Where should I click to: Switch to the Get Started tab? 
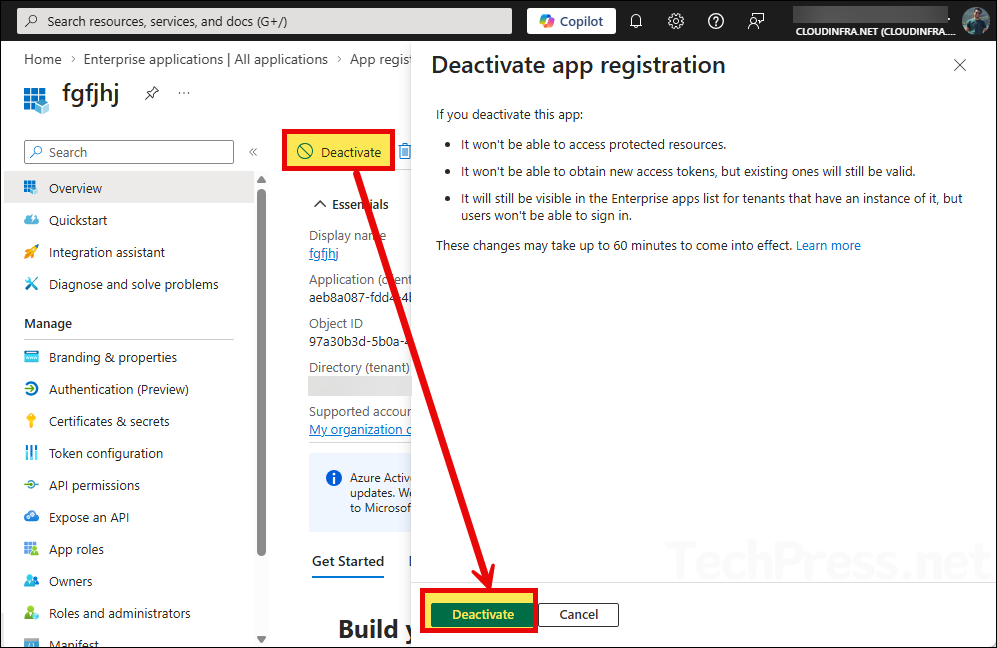347,562
